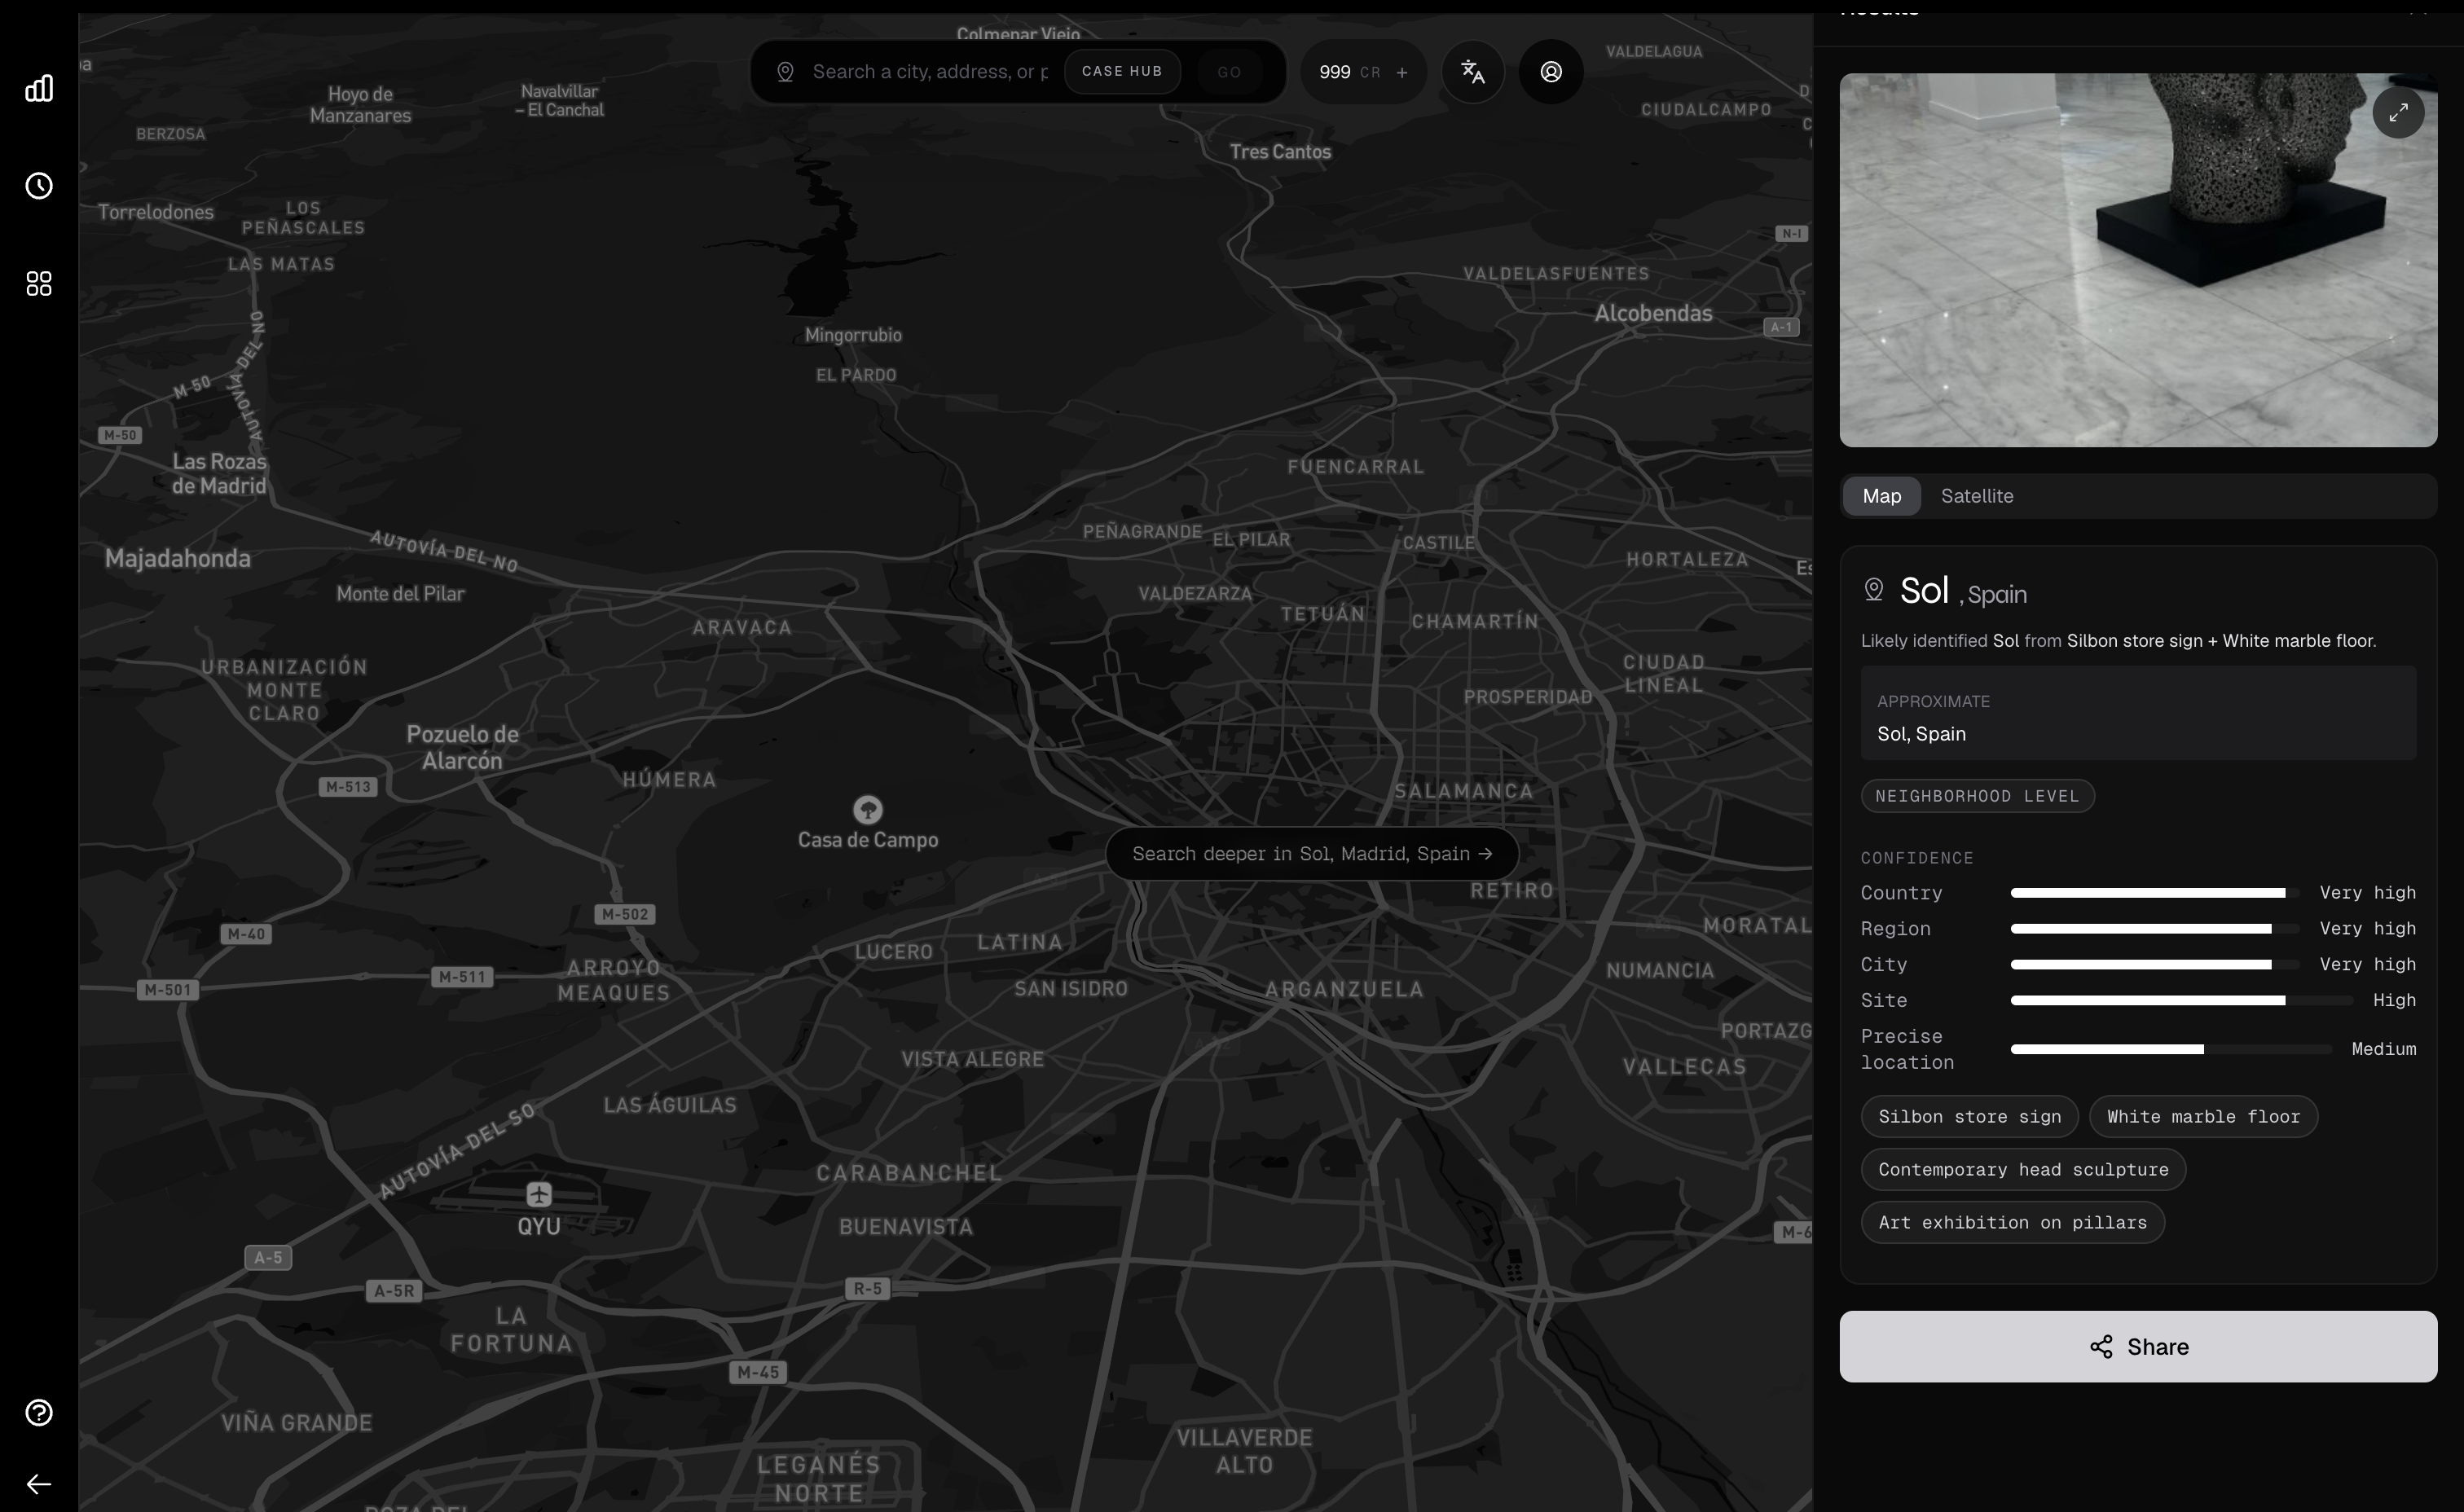Click the approximate location Sol, Spain box
Screen dimensions: 2464x1512
click(2138, 713)
